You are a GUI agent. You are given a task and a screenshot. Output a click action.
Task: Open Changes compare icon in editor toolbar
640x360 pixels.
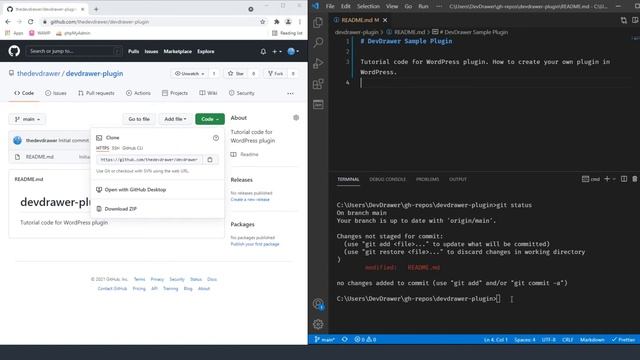[624, 20]
